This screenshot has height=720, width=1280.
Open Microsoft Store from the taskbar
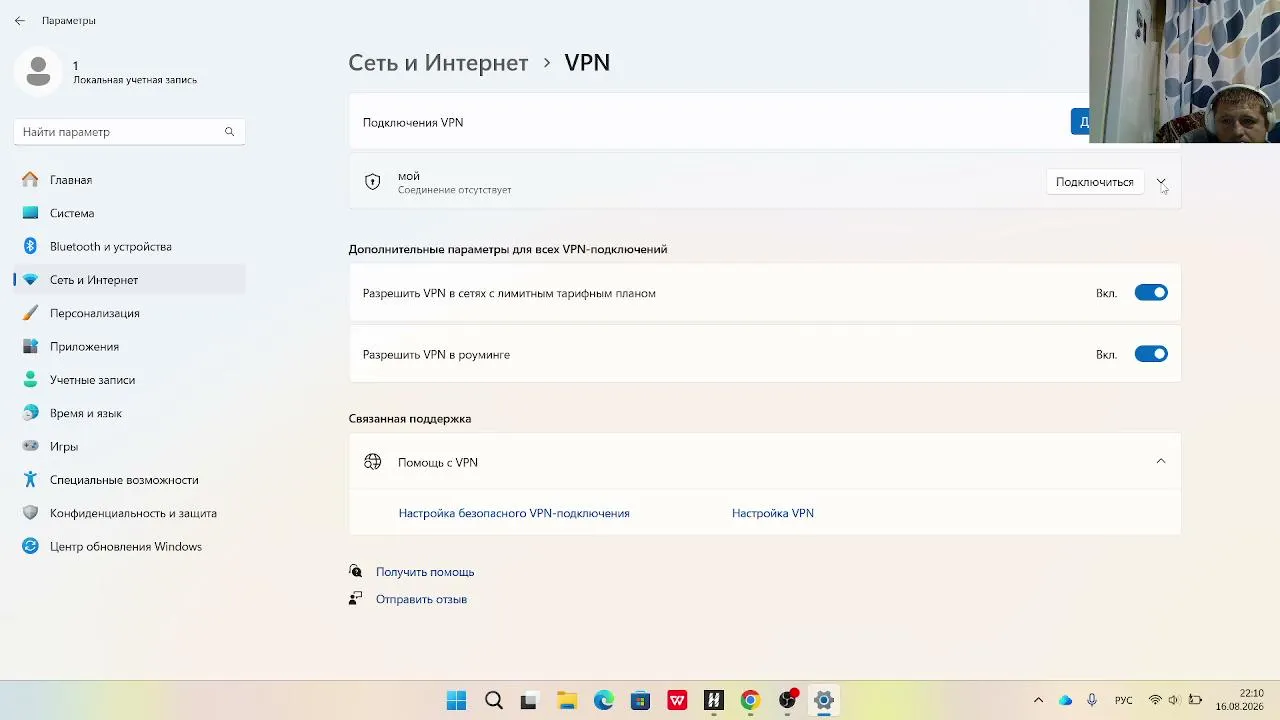(x=640, y=700)
